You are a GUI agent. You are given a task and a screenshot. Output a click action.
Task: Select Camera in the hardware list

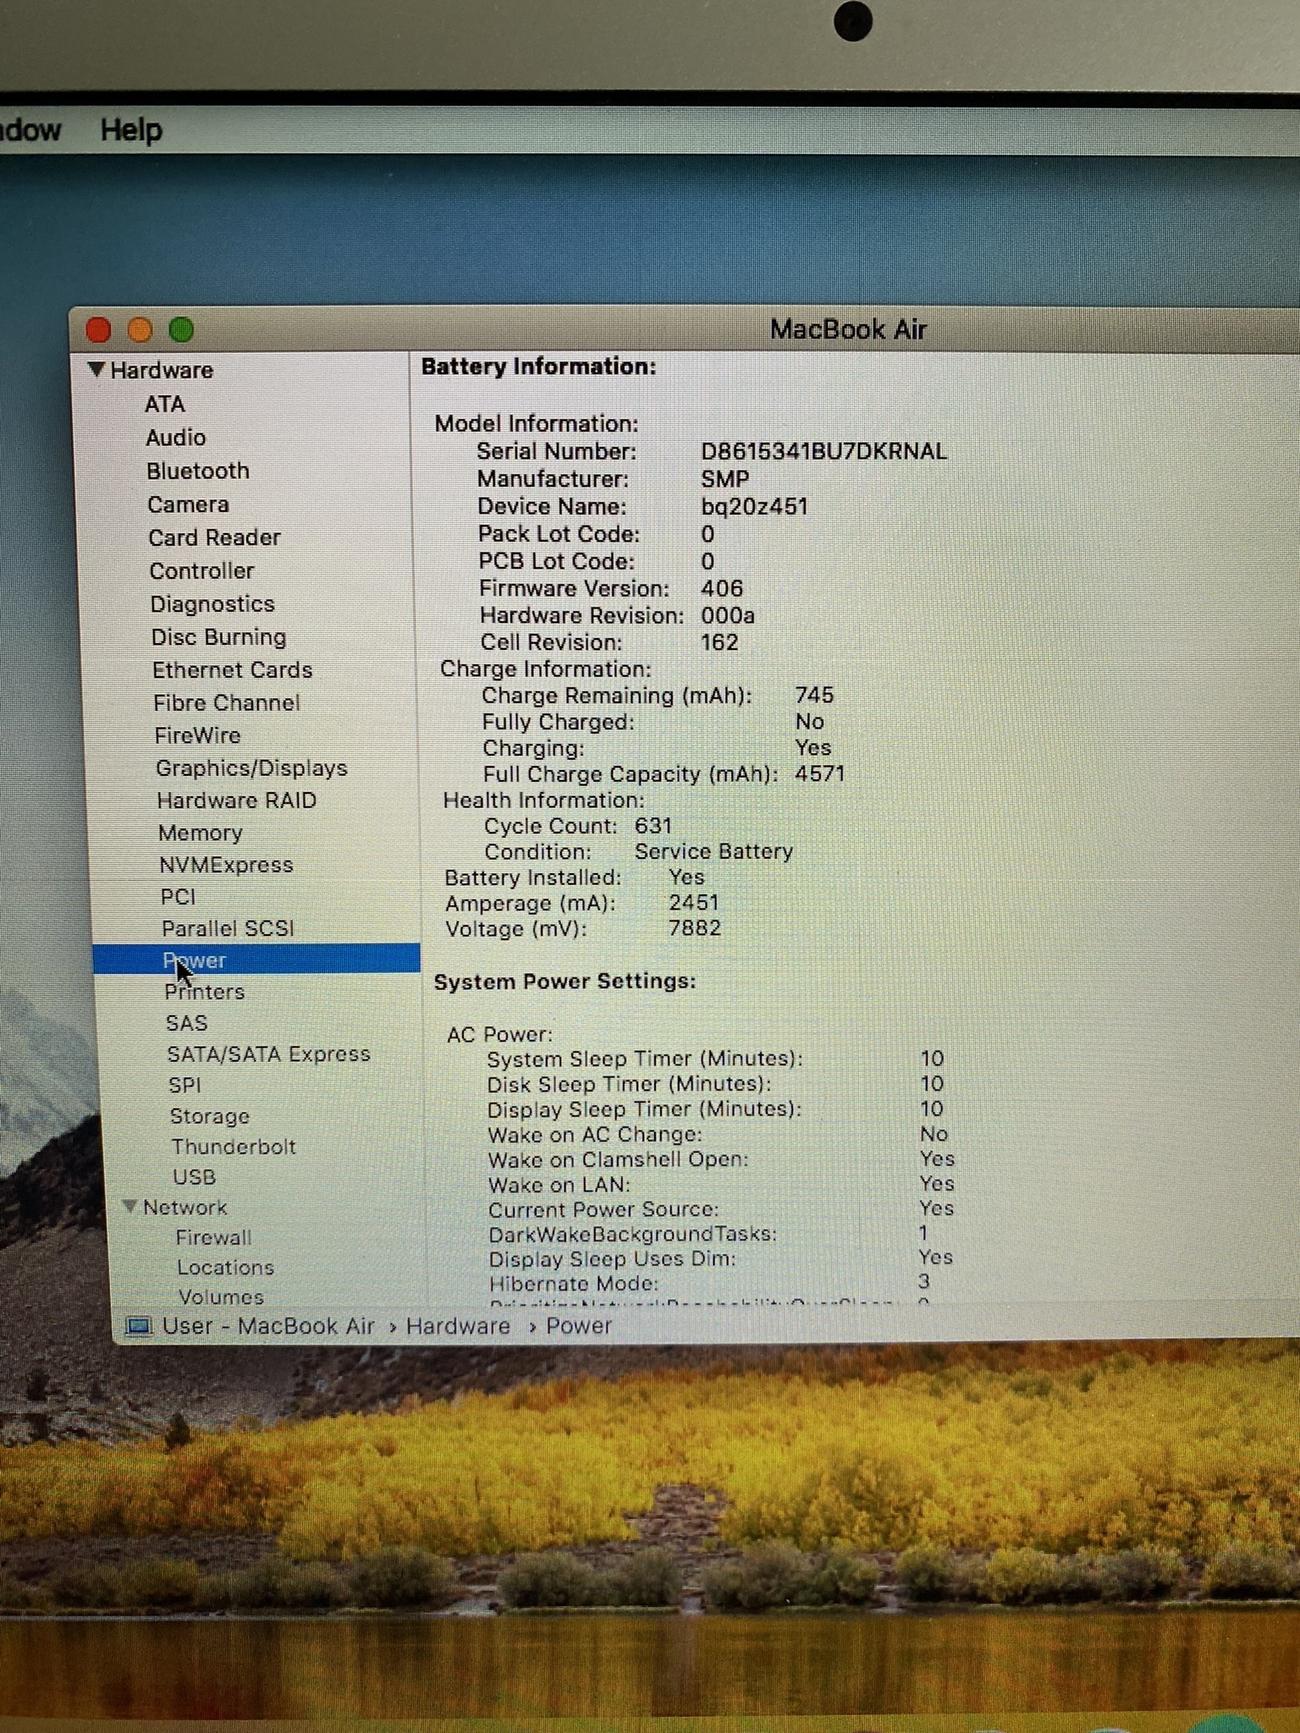pos(188,505)
